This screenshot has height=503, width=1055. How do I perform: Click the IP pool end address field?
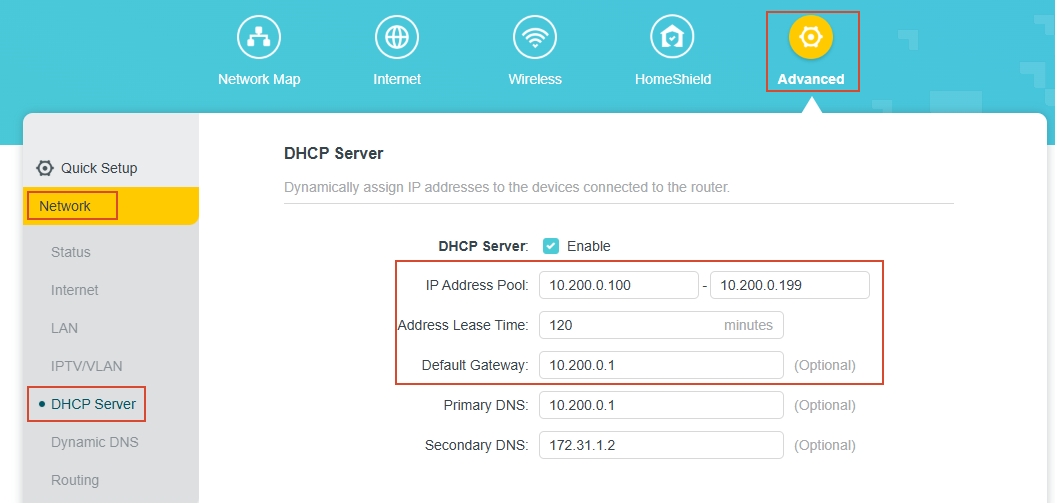(790, 285)
